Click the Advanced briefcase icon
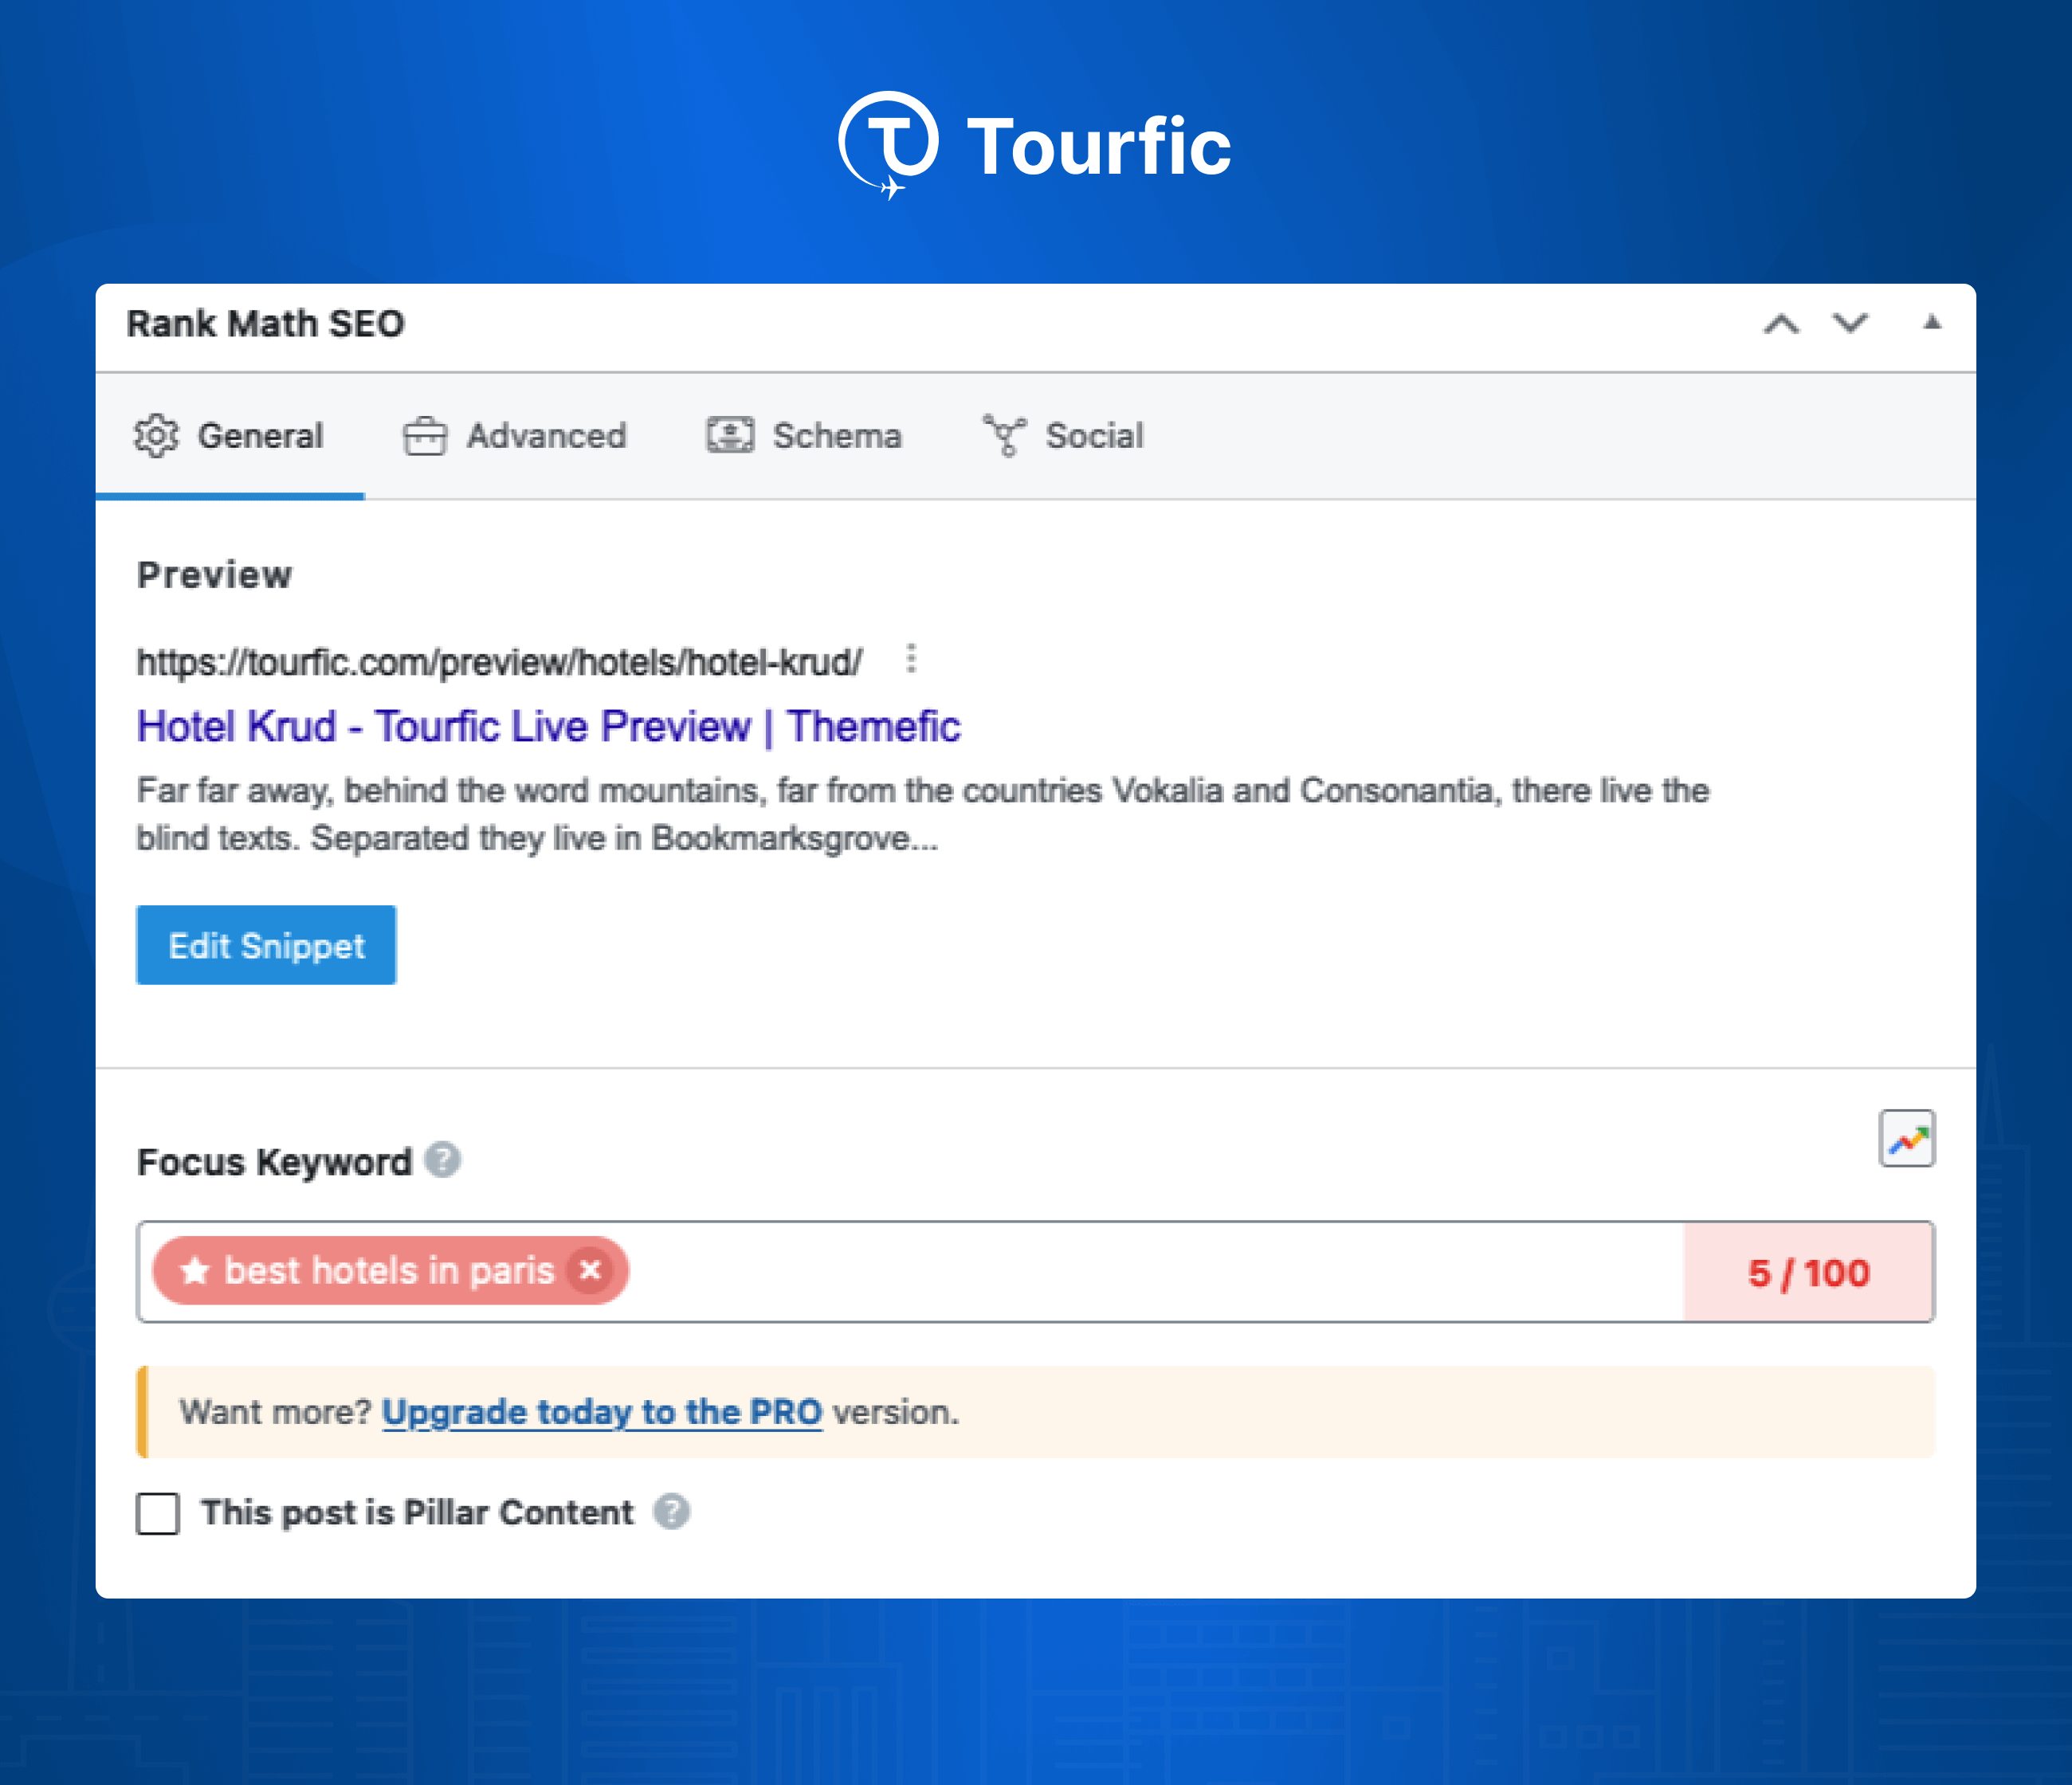2072x1785 pixels. pos(425,436)
